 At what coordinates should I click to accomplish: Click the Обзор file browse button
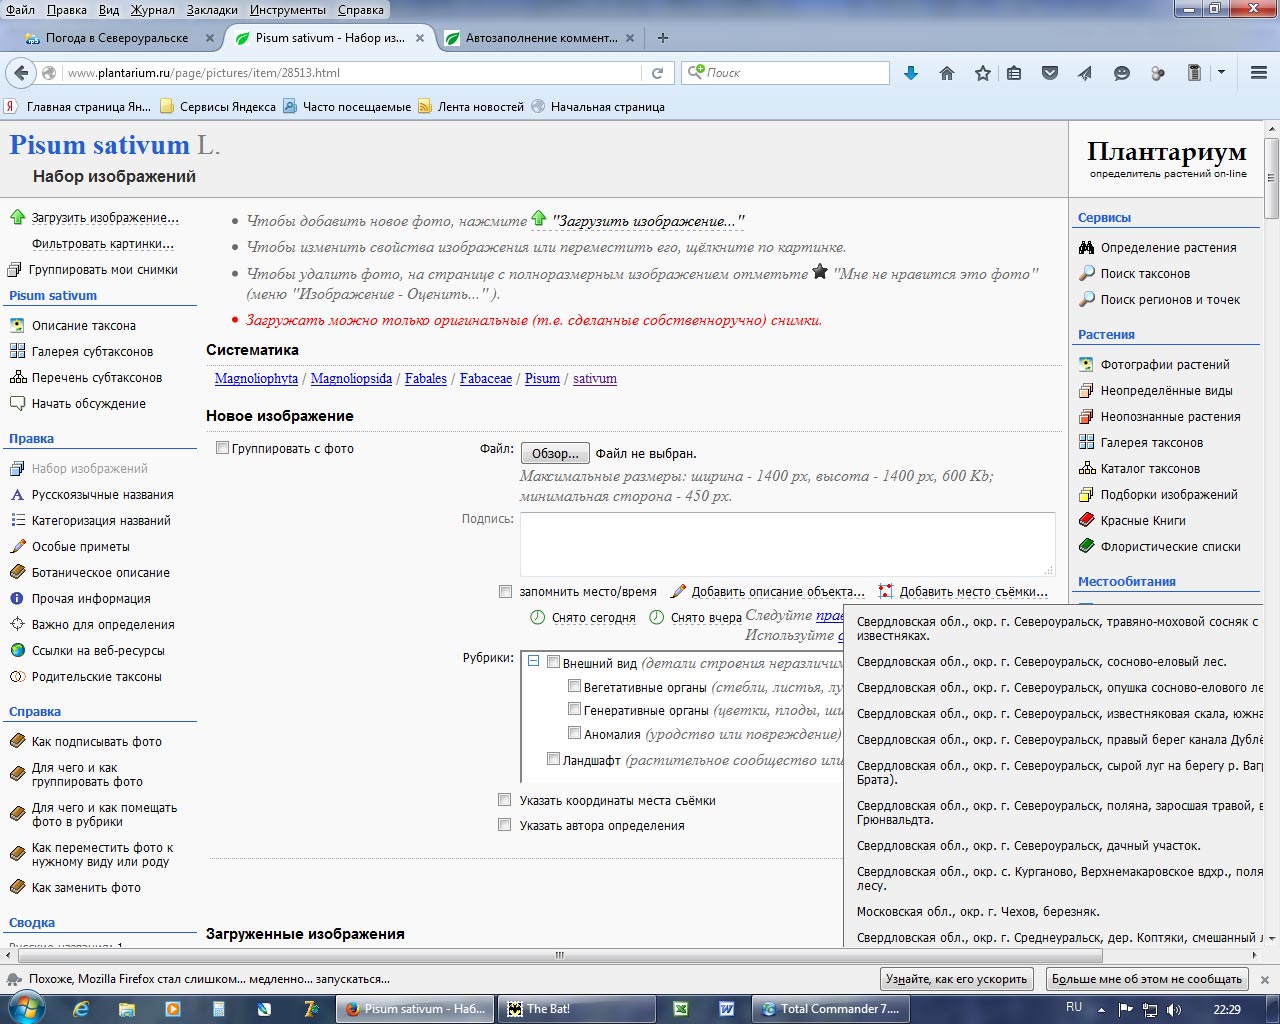click(x=555, y=454)
